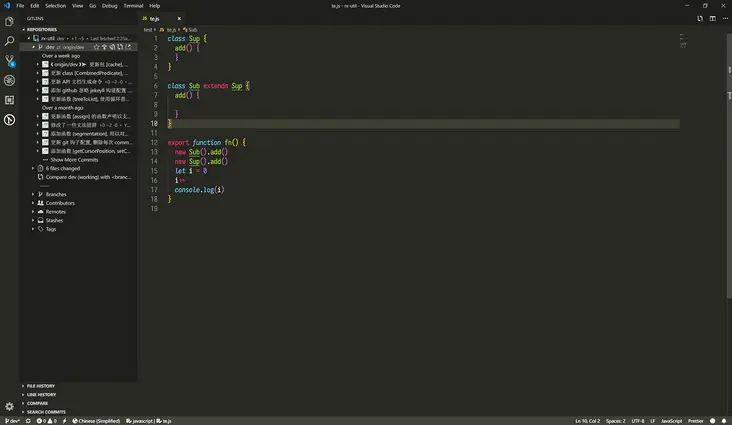
Task: Click Show More Commits
Action: (74, 159)
